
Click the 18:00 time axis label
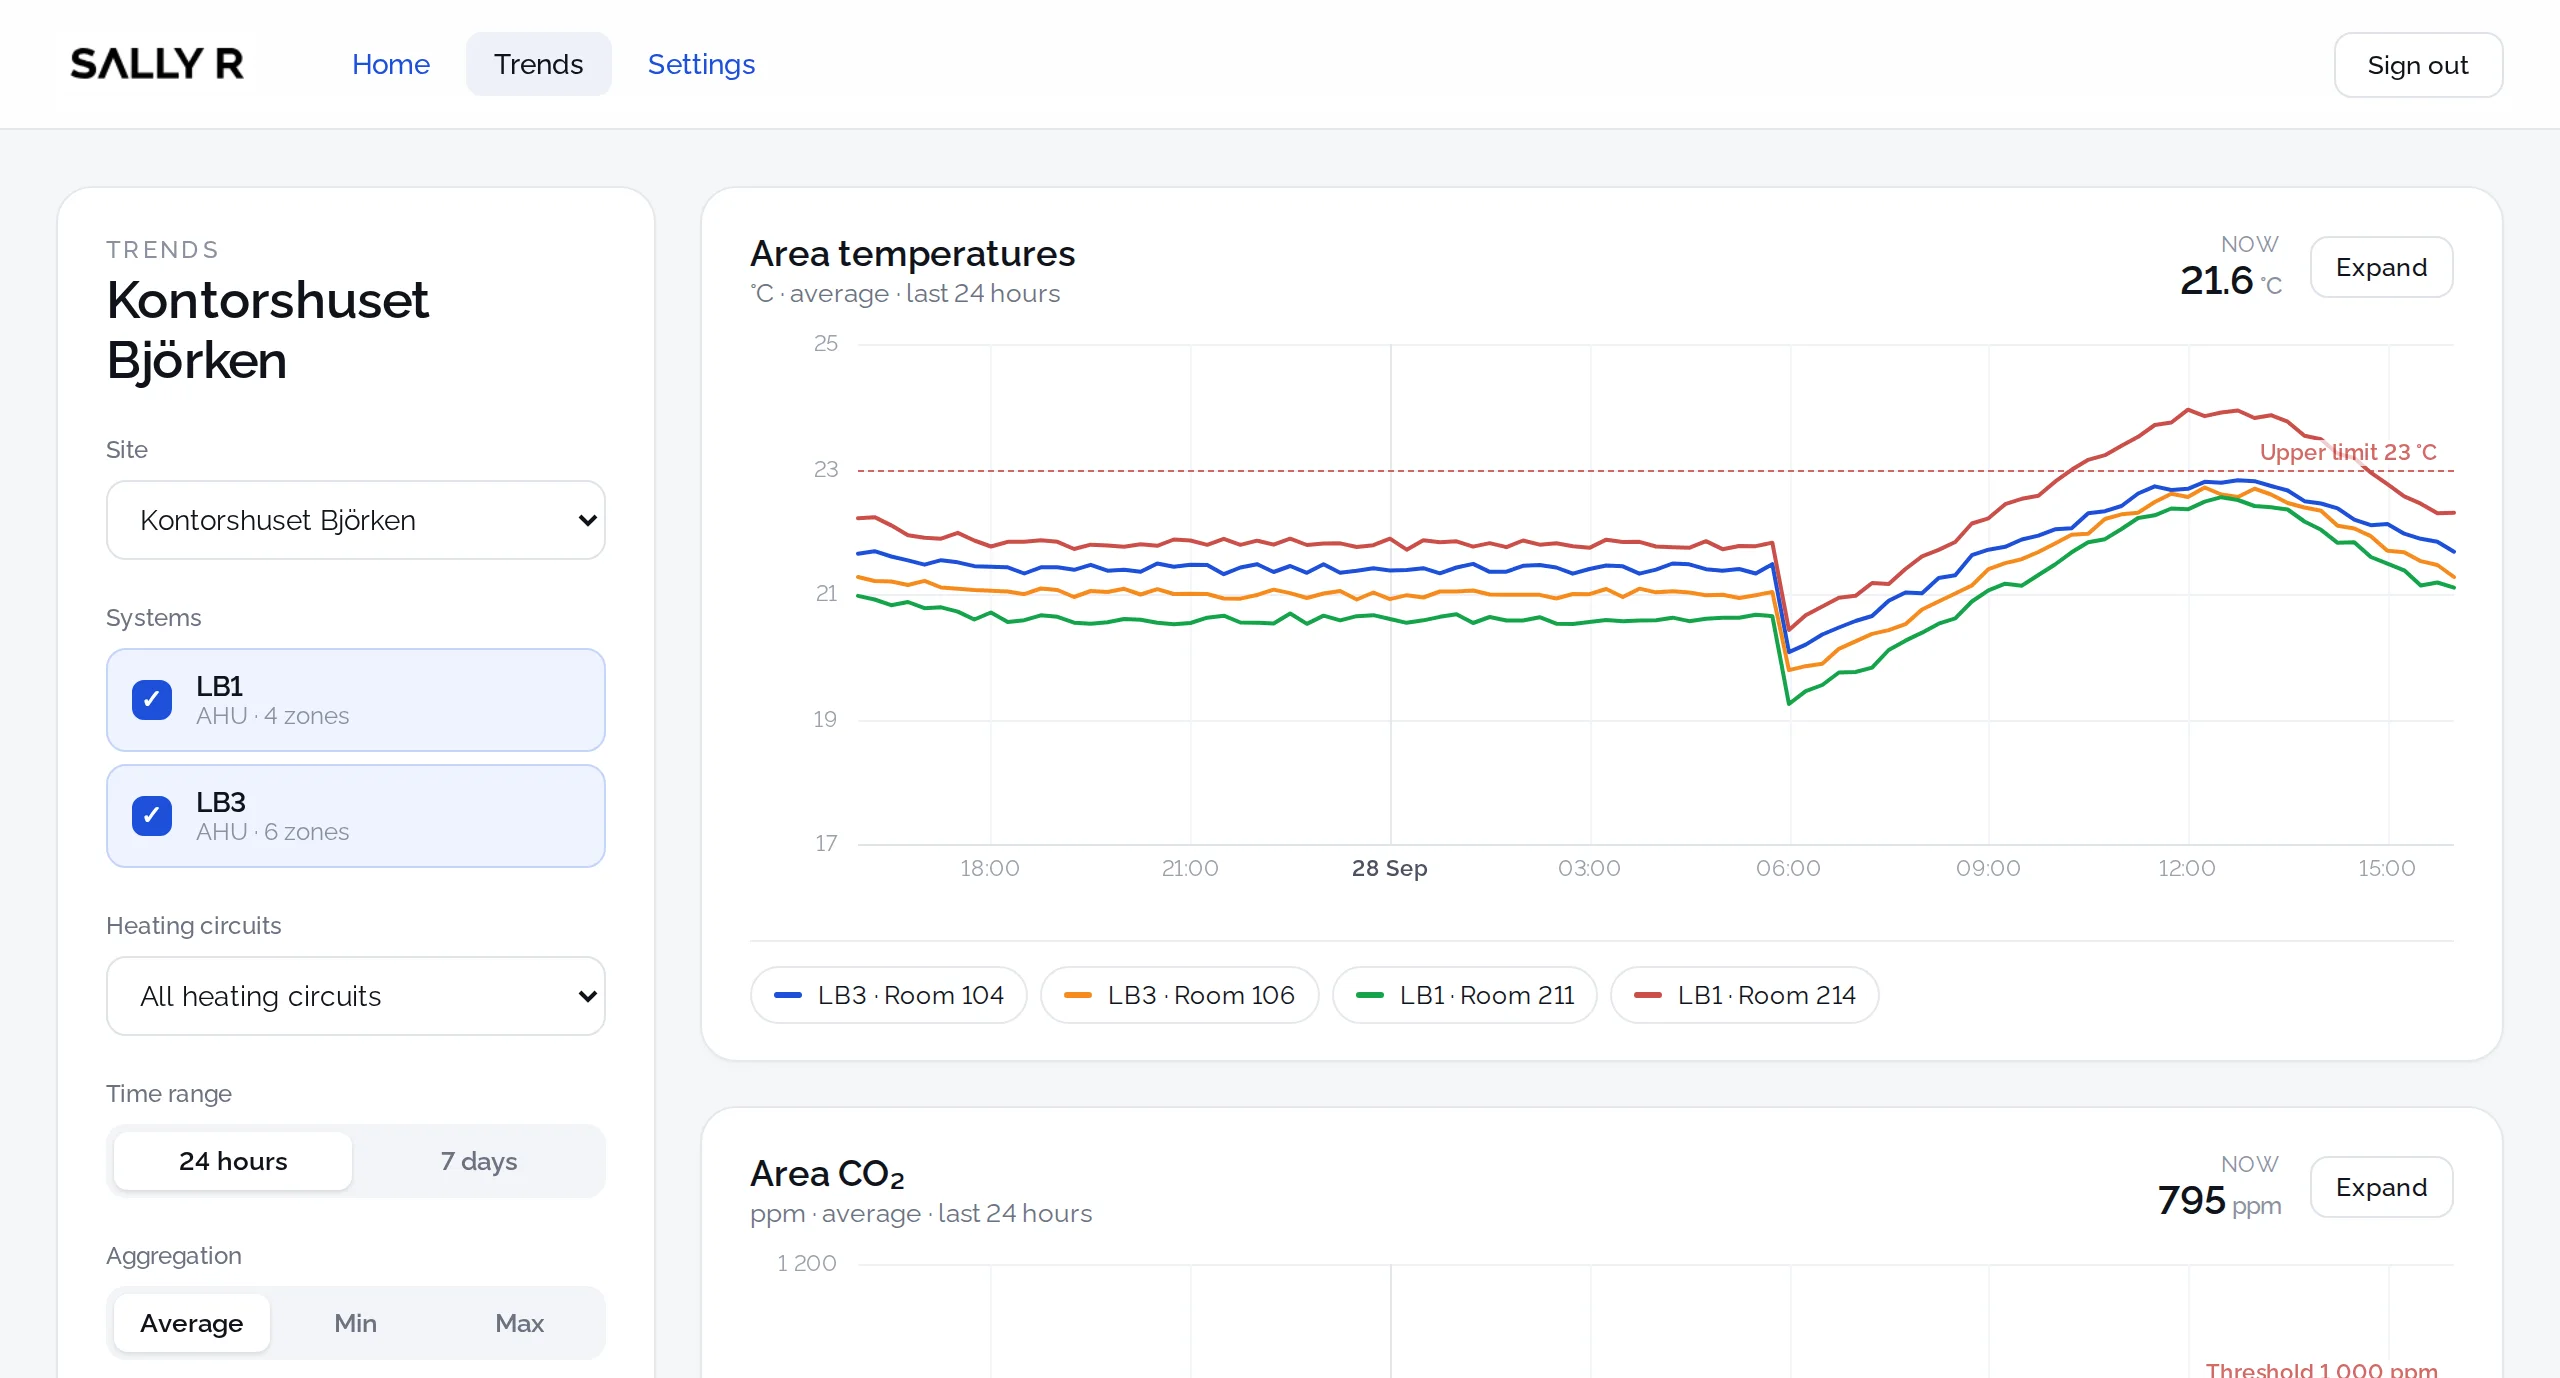990,868
